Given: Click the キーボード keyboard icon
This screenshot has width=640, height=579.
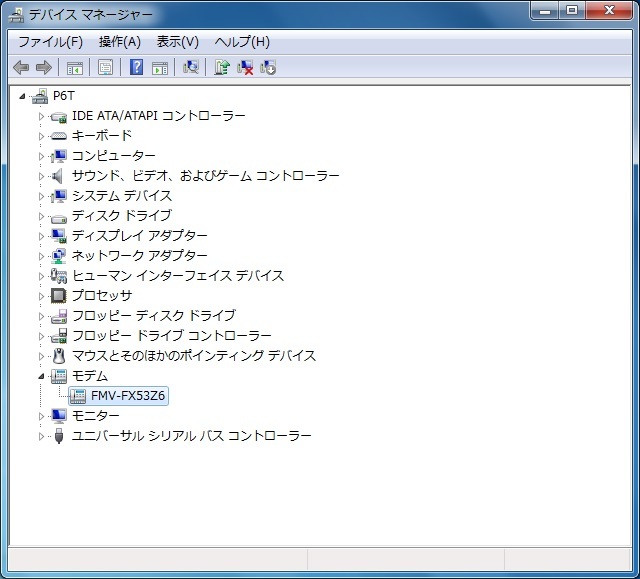Looking at the screenshot, I should (59, 136).
